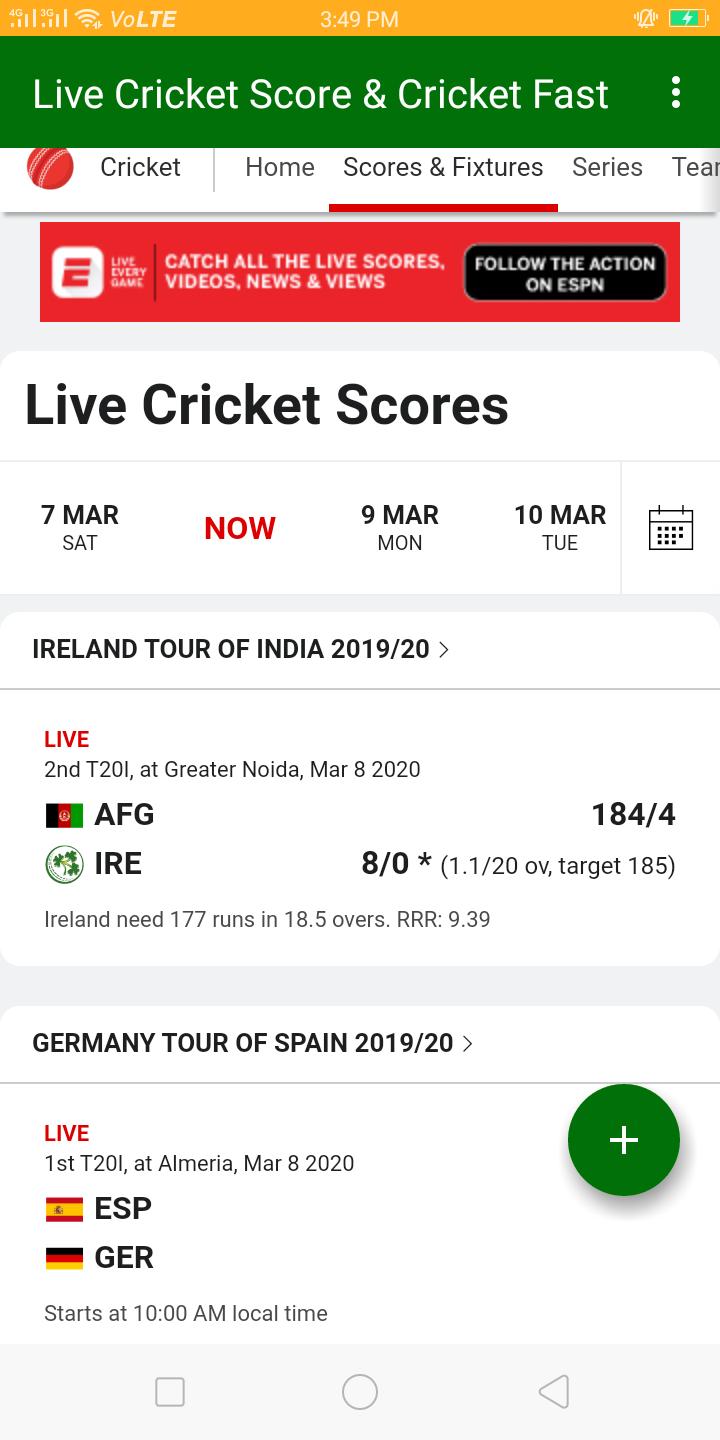720x1440 pixels.
Task: Select the 10 MAR TUE date
Action: click(x=560, y=528)
